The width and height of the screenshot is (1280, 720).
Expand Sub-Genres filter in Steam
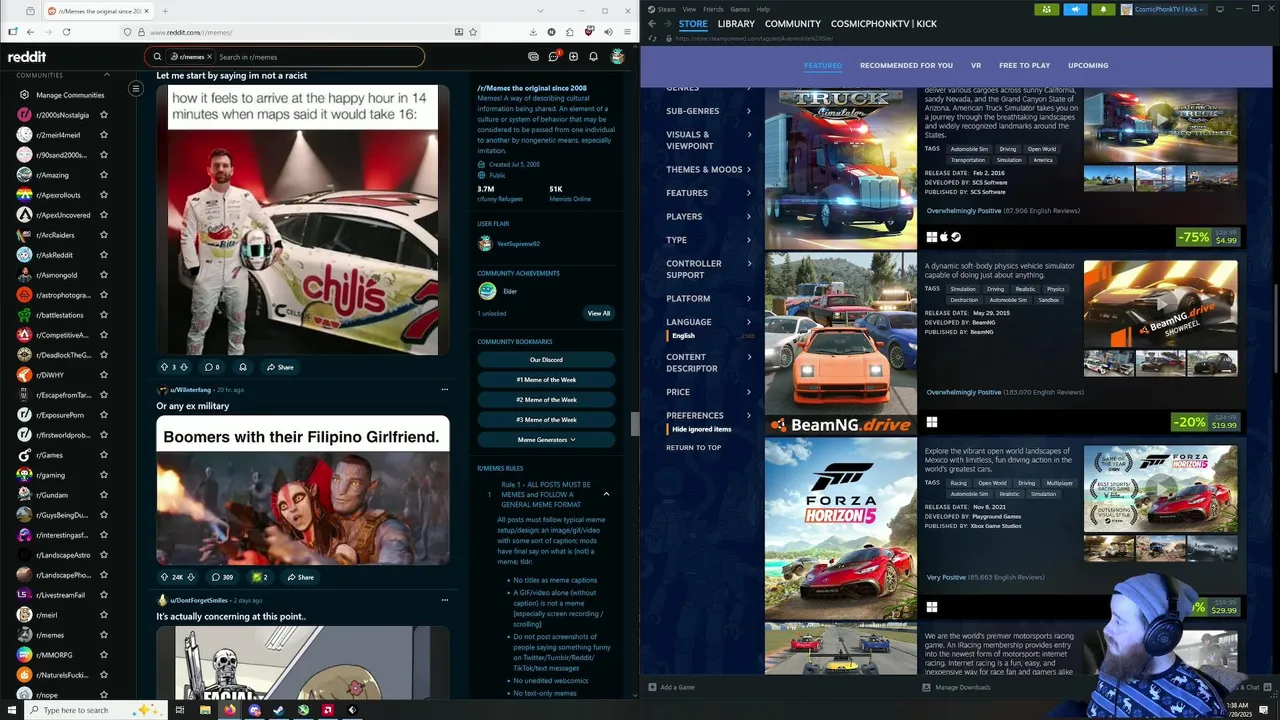(x=708, y=111)
